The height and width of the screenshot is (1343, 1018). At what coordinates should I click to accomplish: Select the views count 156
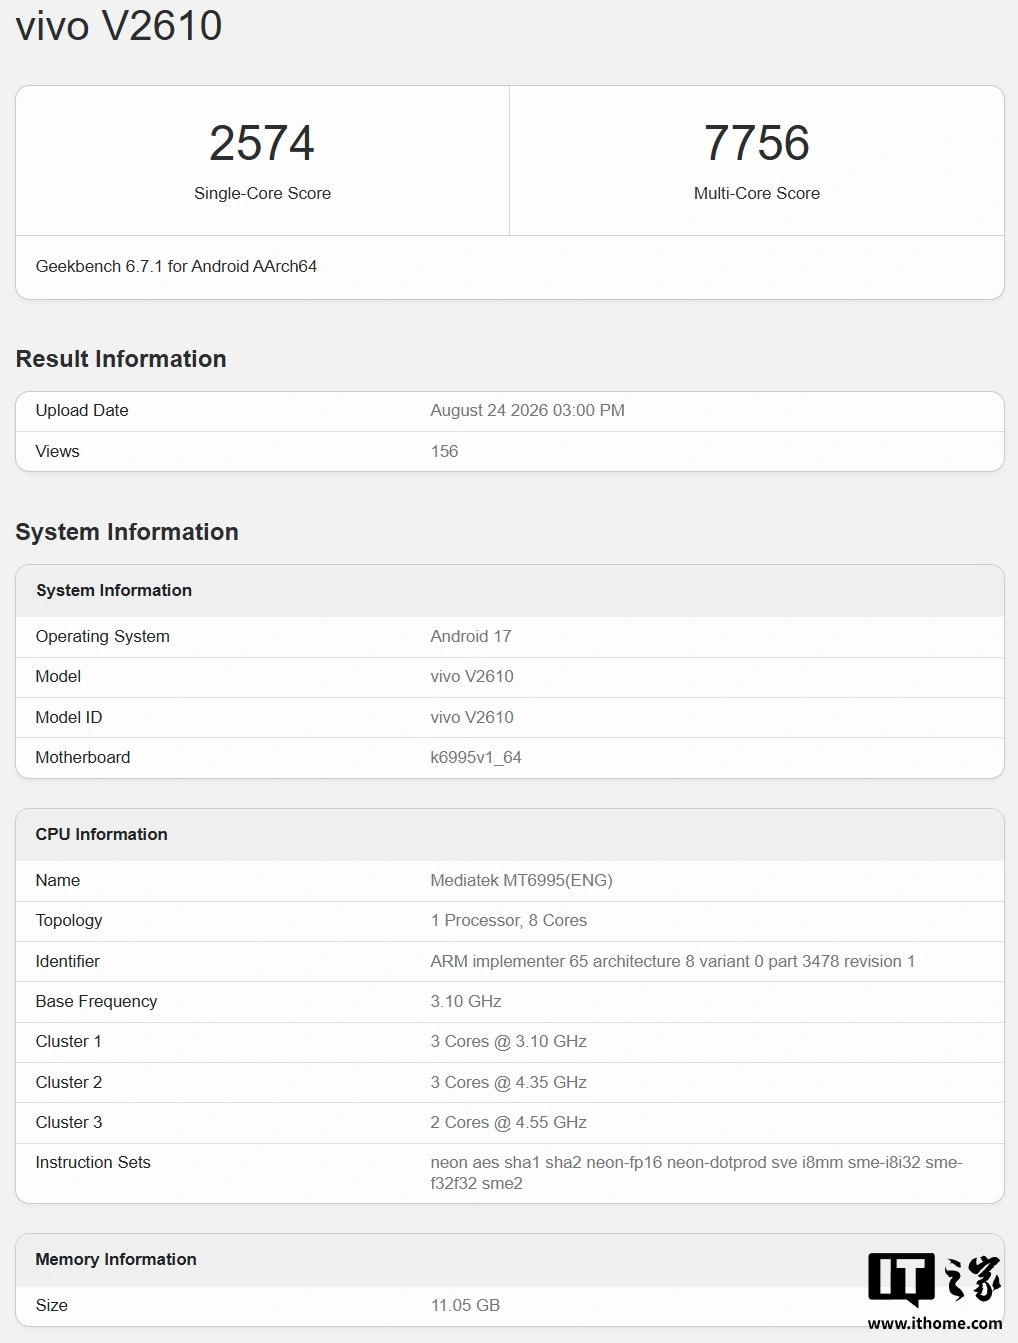tap(444, 451)
